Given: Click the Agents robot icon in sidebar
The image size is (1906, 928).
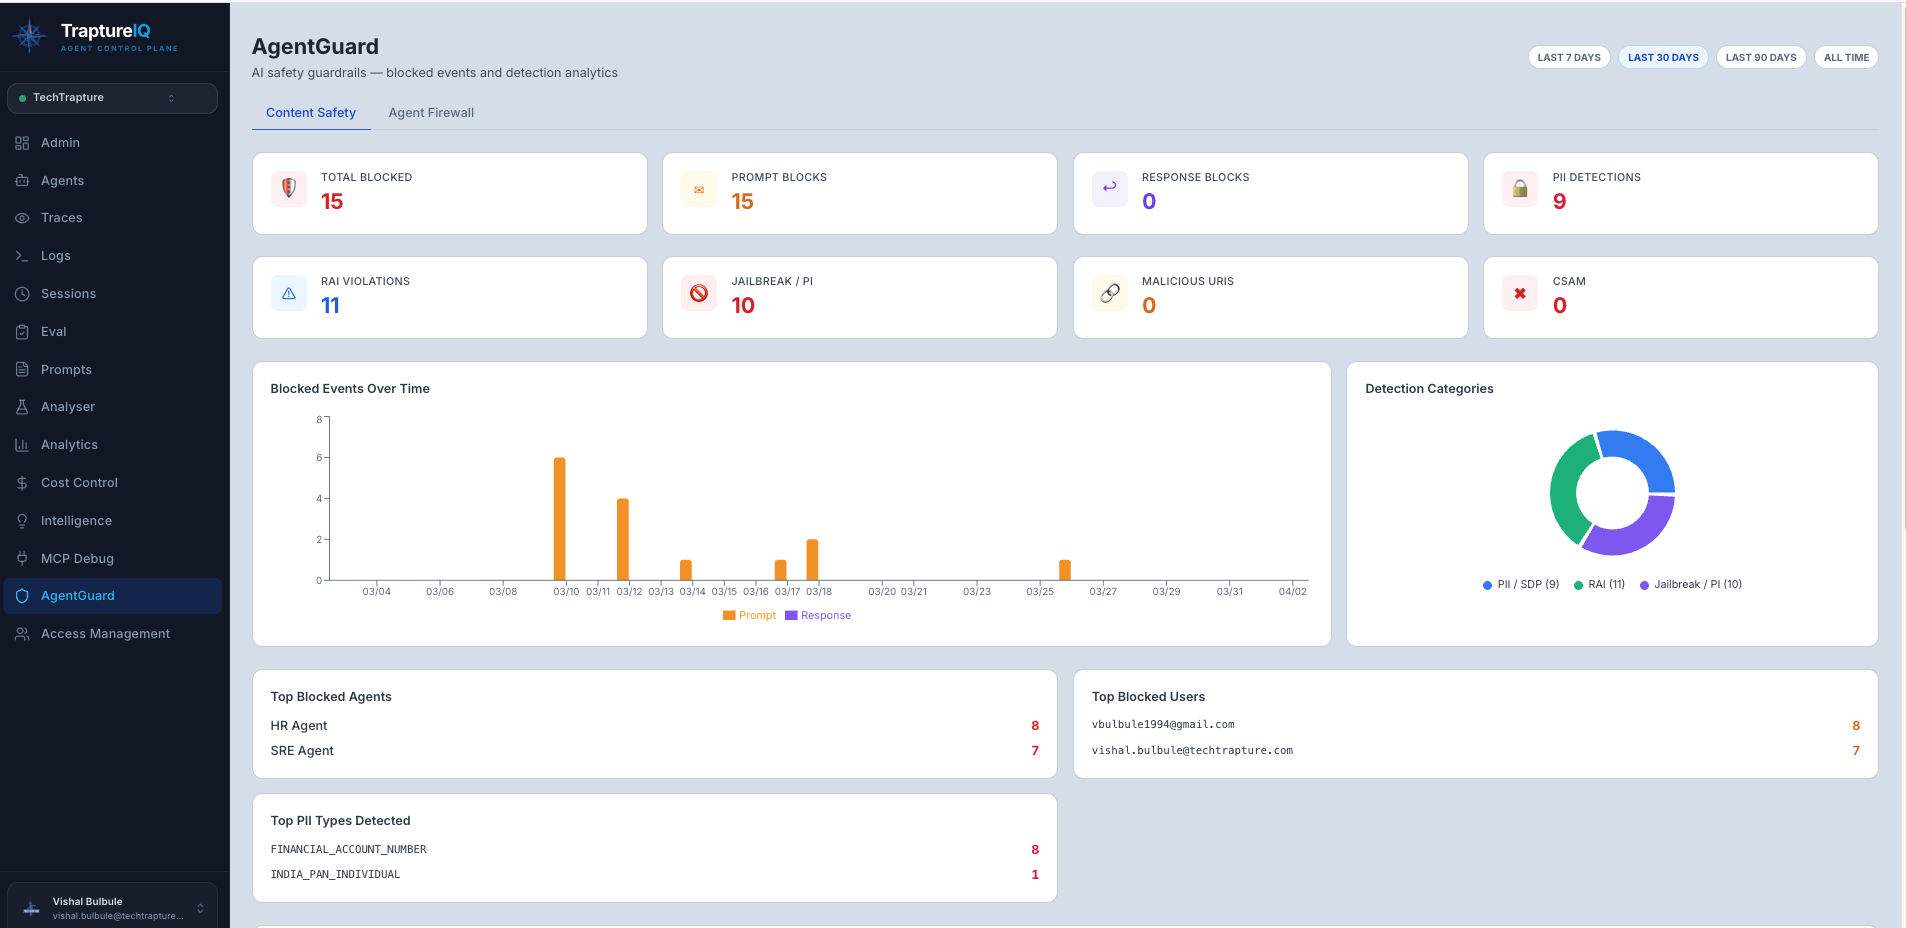Looking at the screenshot, I should click(x=22, y=181).
